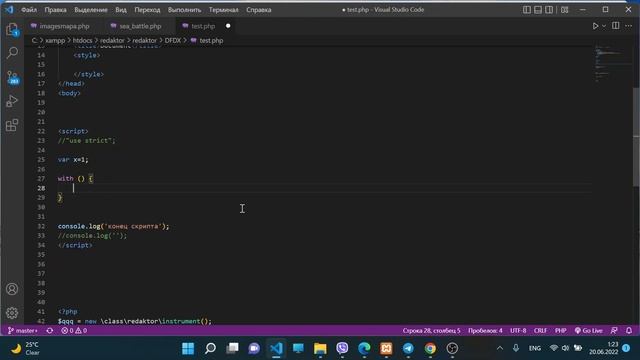Switch the ENG input language indicator
This screenshot has width=640, height=360.
click(x=535, y=348)
